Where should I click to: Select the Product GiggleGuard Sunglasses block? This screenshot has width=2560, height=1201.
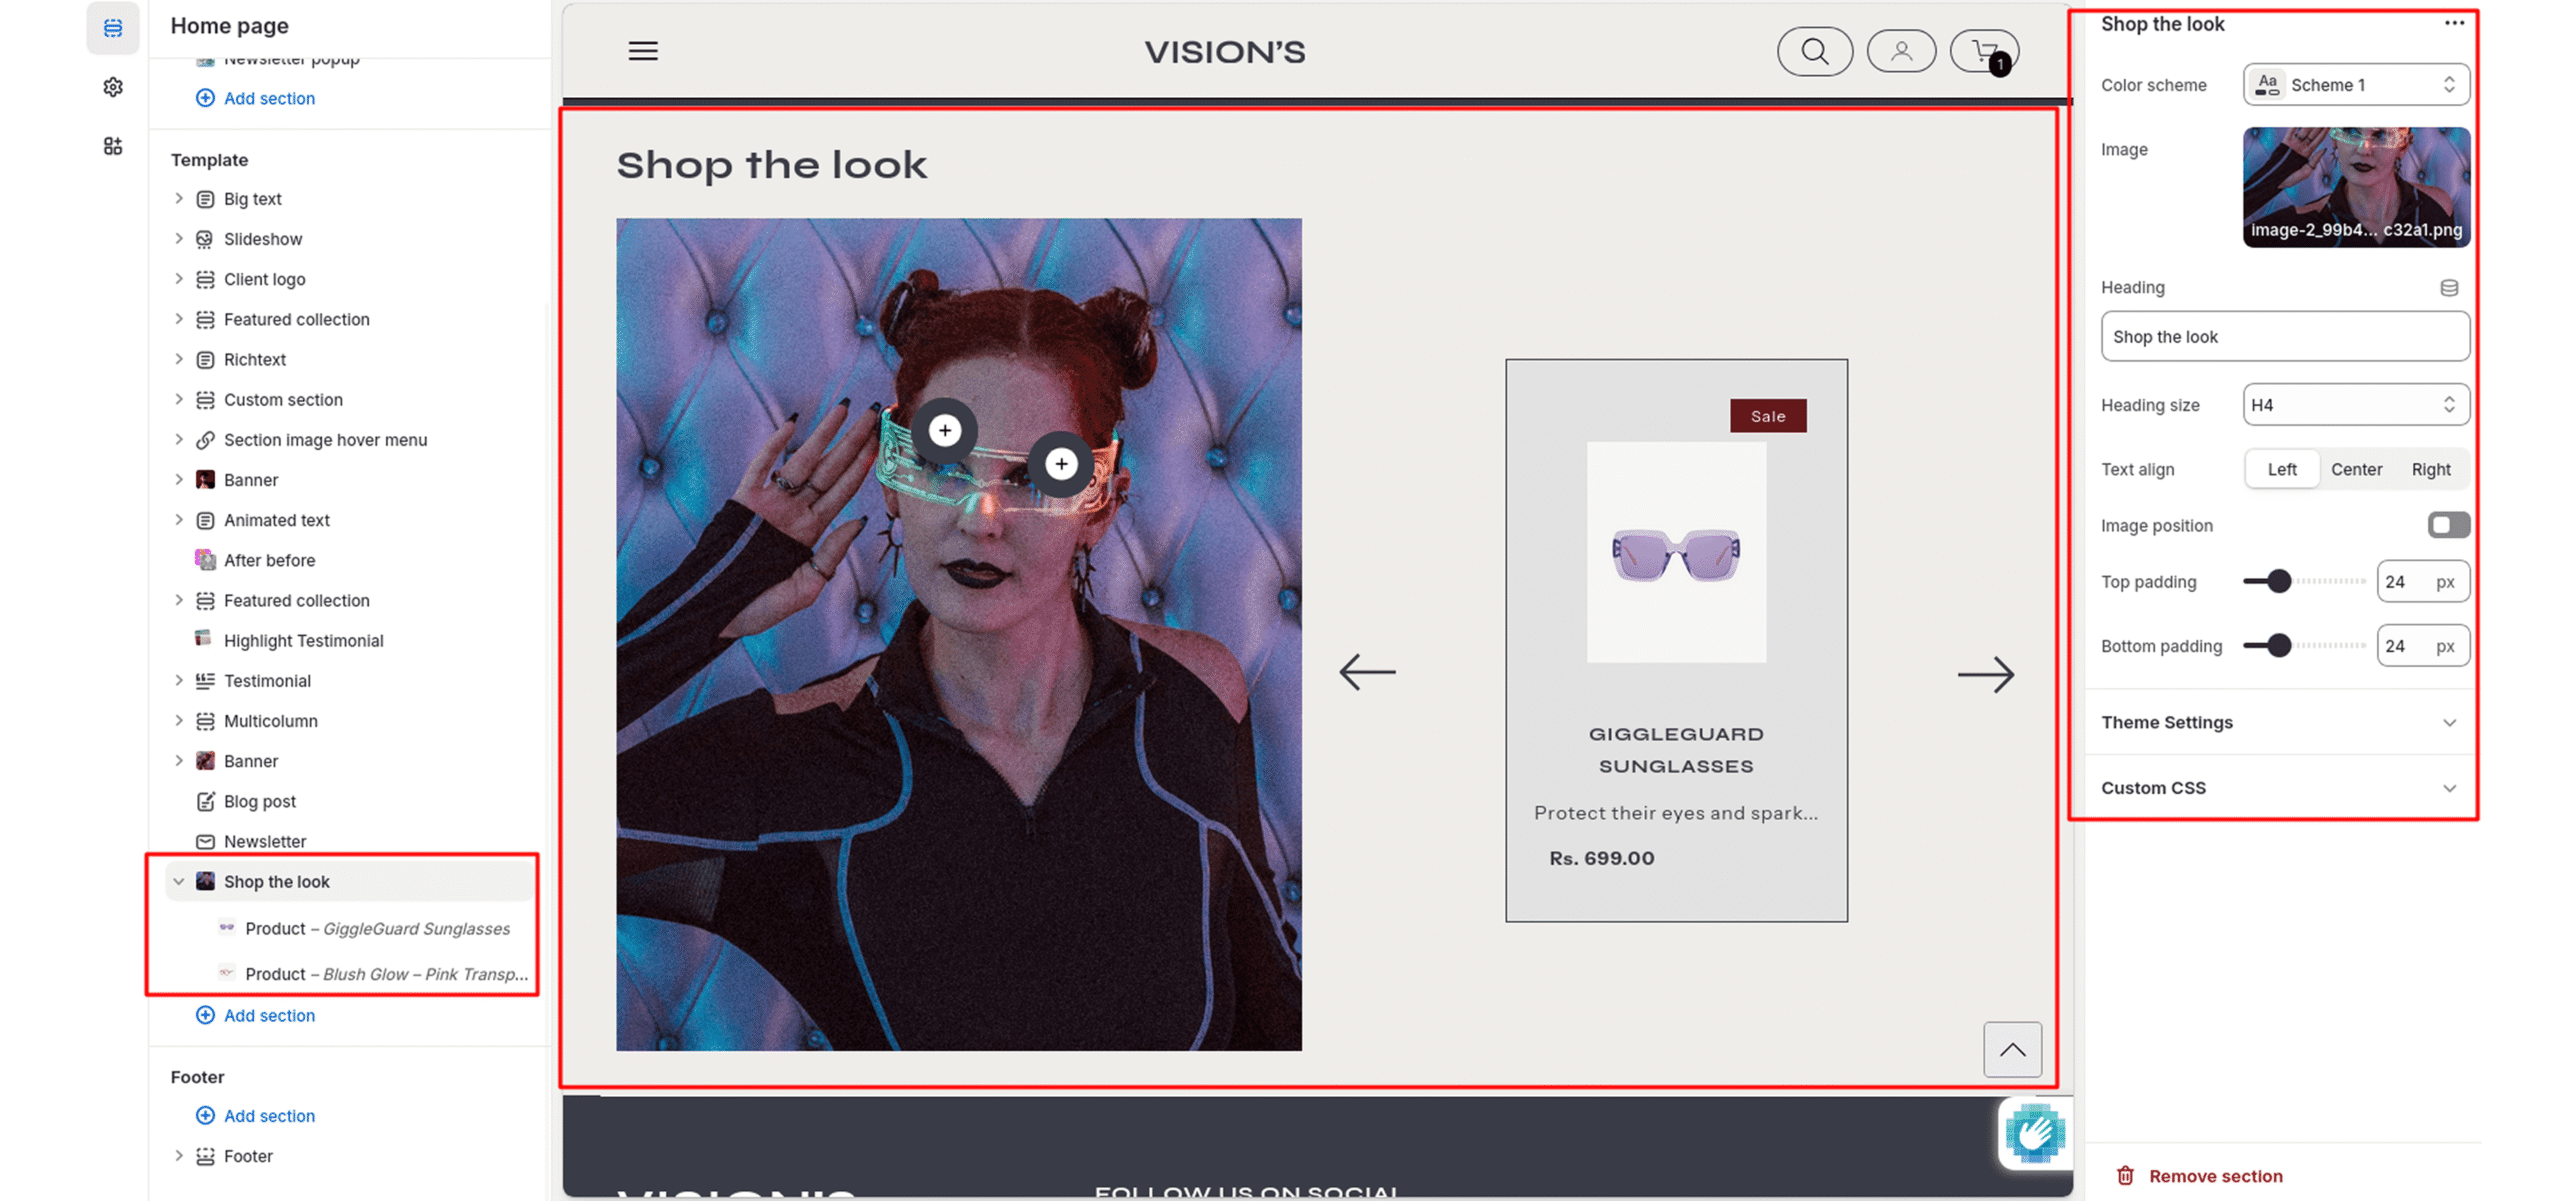pos(376,928)
